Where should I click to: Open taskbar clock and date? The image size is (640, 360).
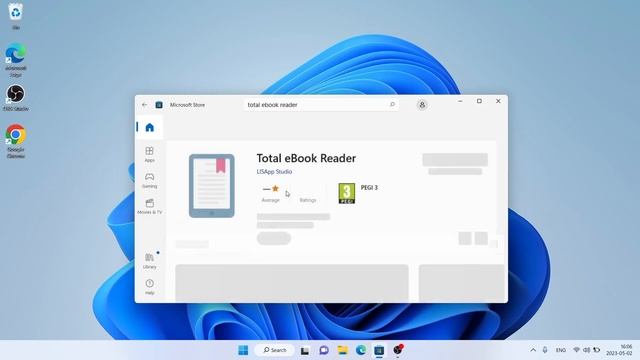(619, 350)
